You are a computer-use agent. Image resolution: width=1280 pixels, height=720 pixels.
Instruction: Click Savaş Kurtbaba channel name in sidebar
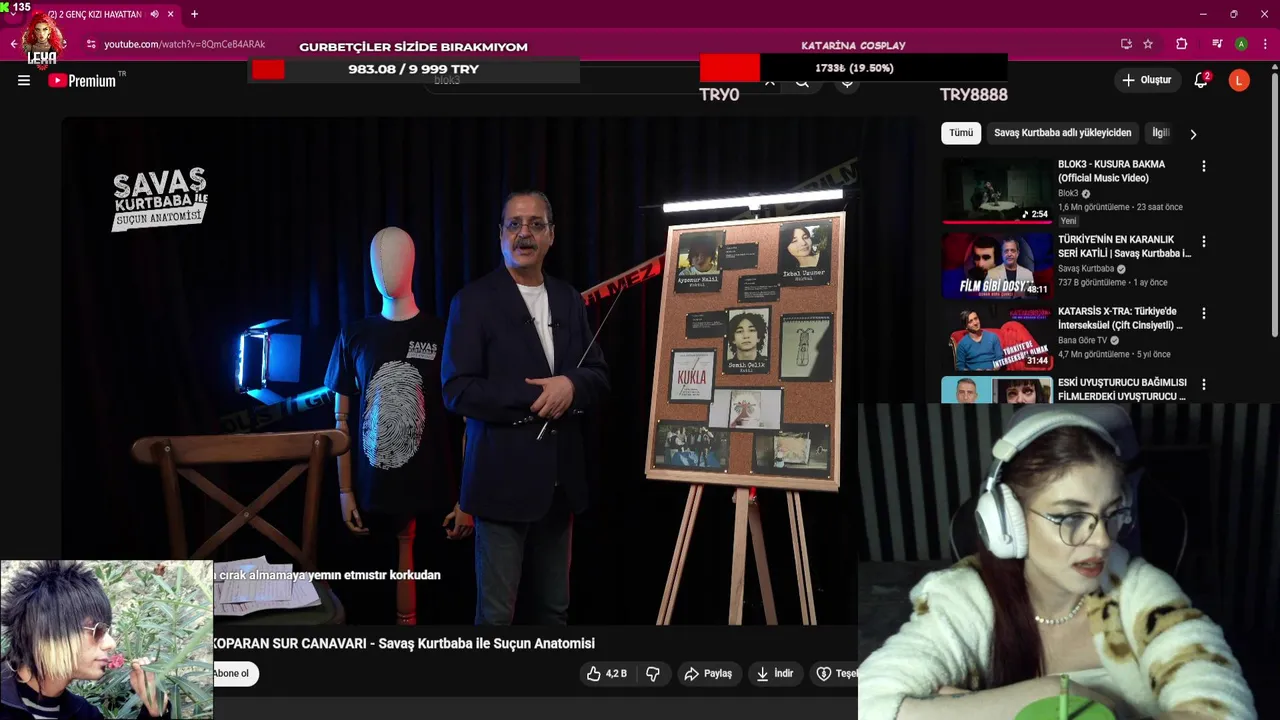(x=1086, y=269)
